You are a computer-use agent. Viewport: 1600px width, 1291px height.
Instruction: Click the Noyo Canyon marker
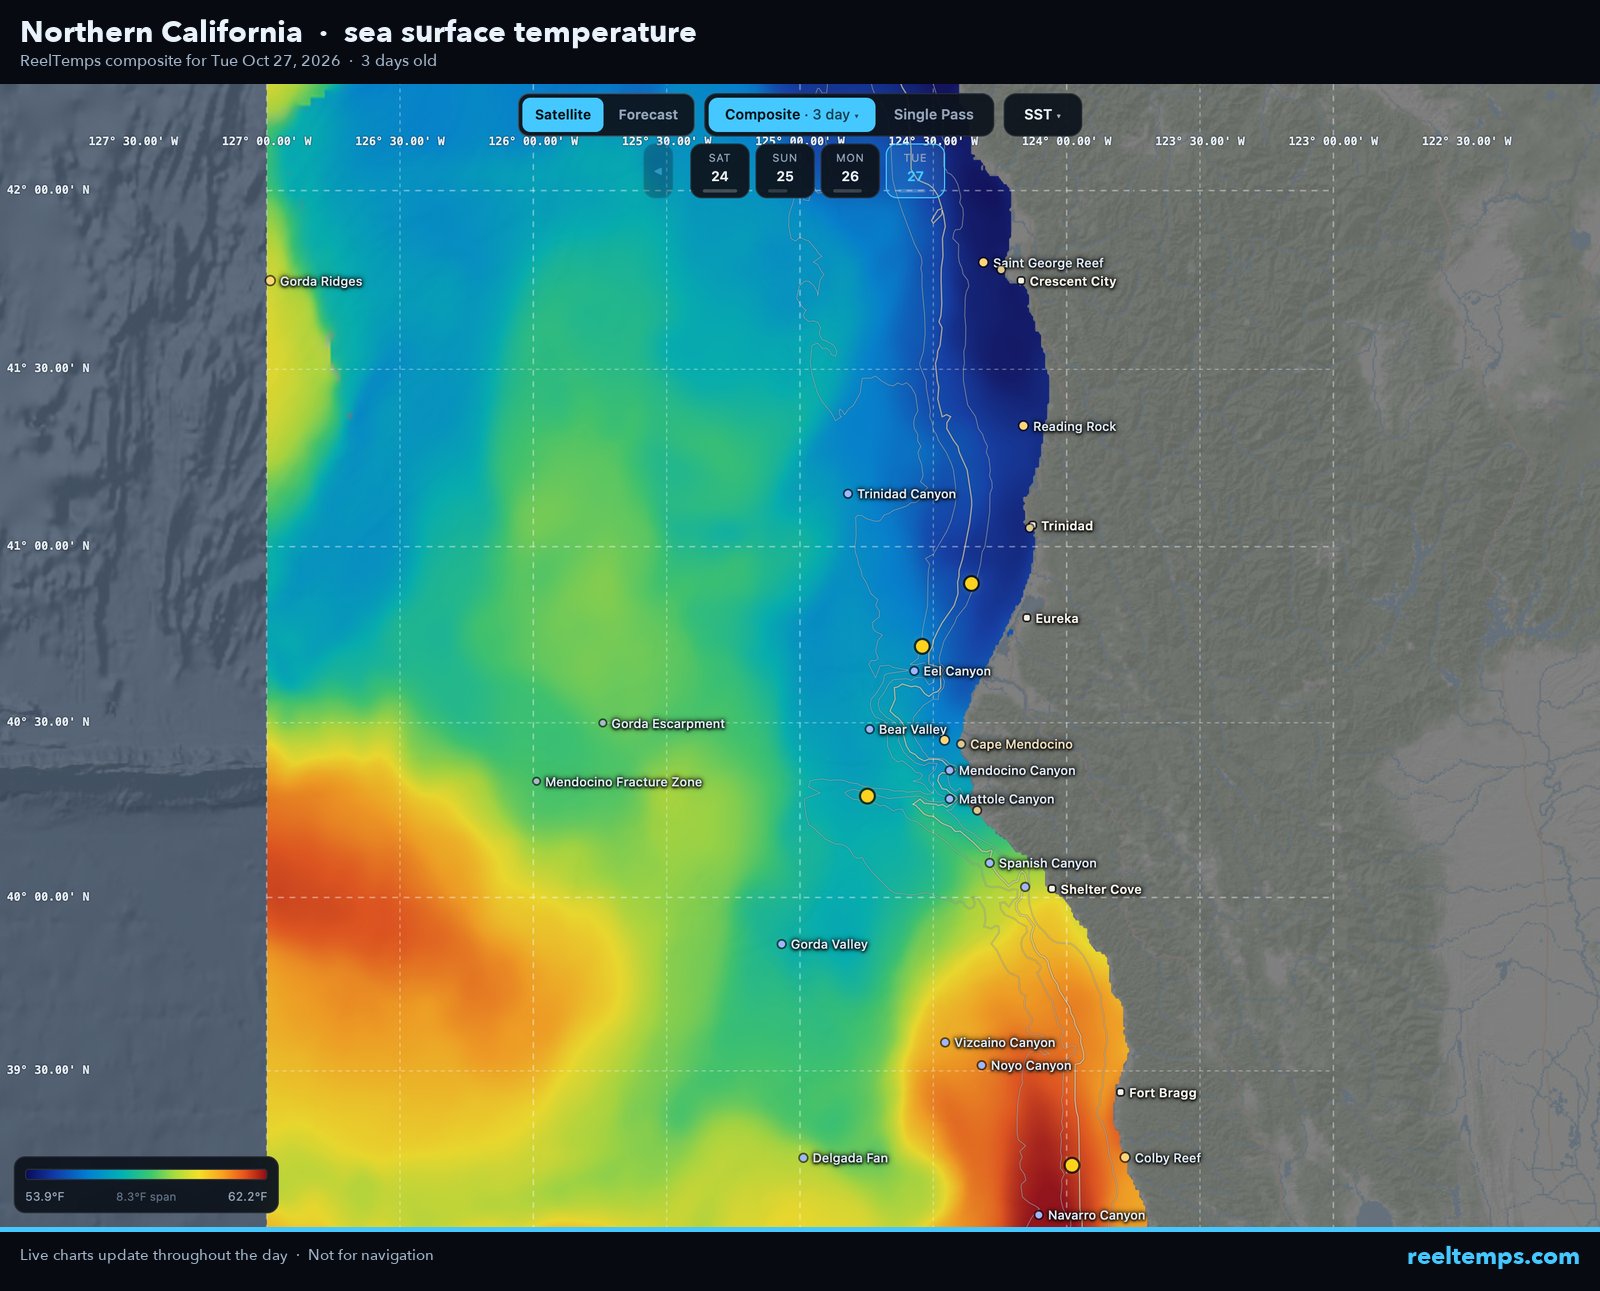coord(982,1065)
